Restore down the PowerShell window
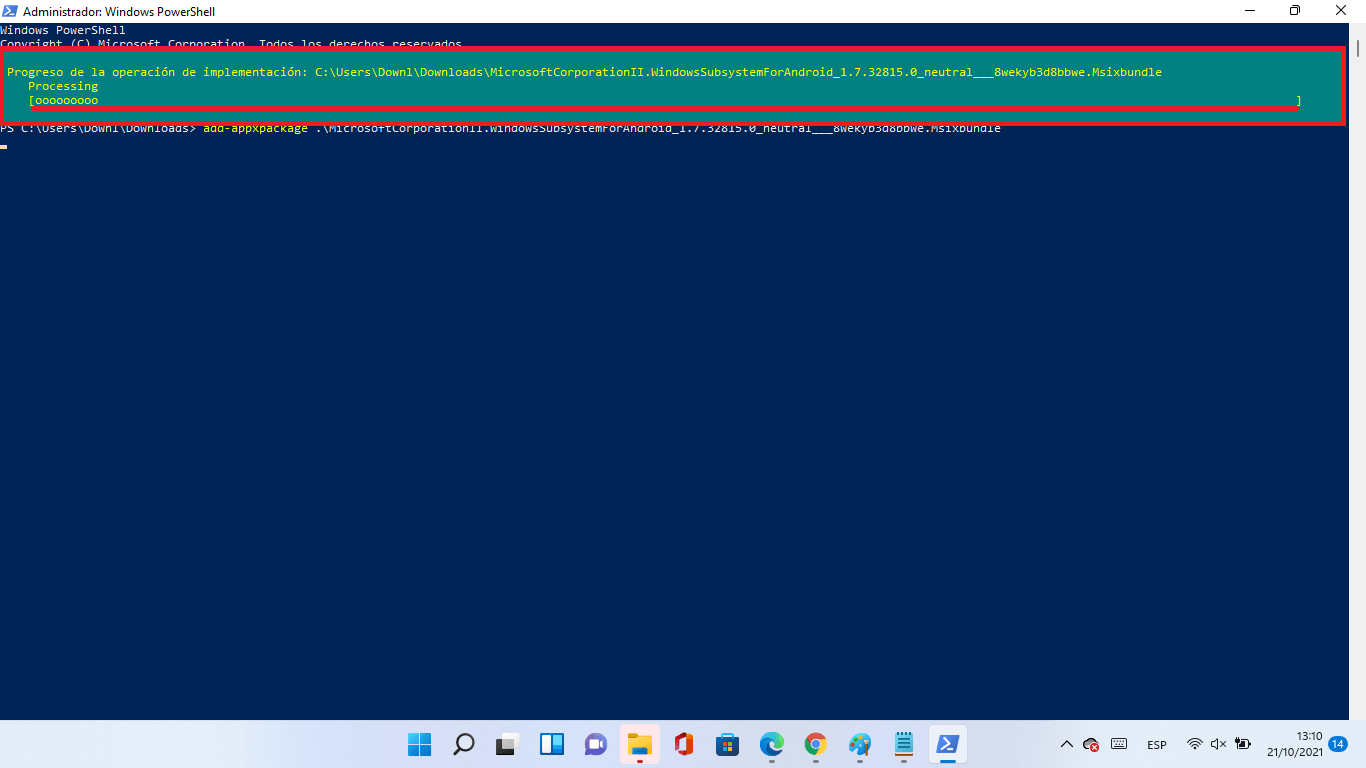This screenshot has width=1366, height=768. (x=1295, y=11)
